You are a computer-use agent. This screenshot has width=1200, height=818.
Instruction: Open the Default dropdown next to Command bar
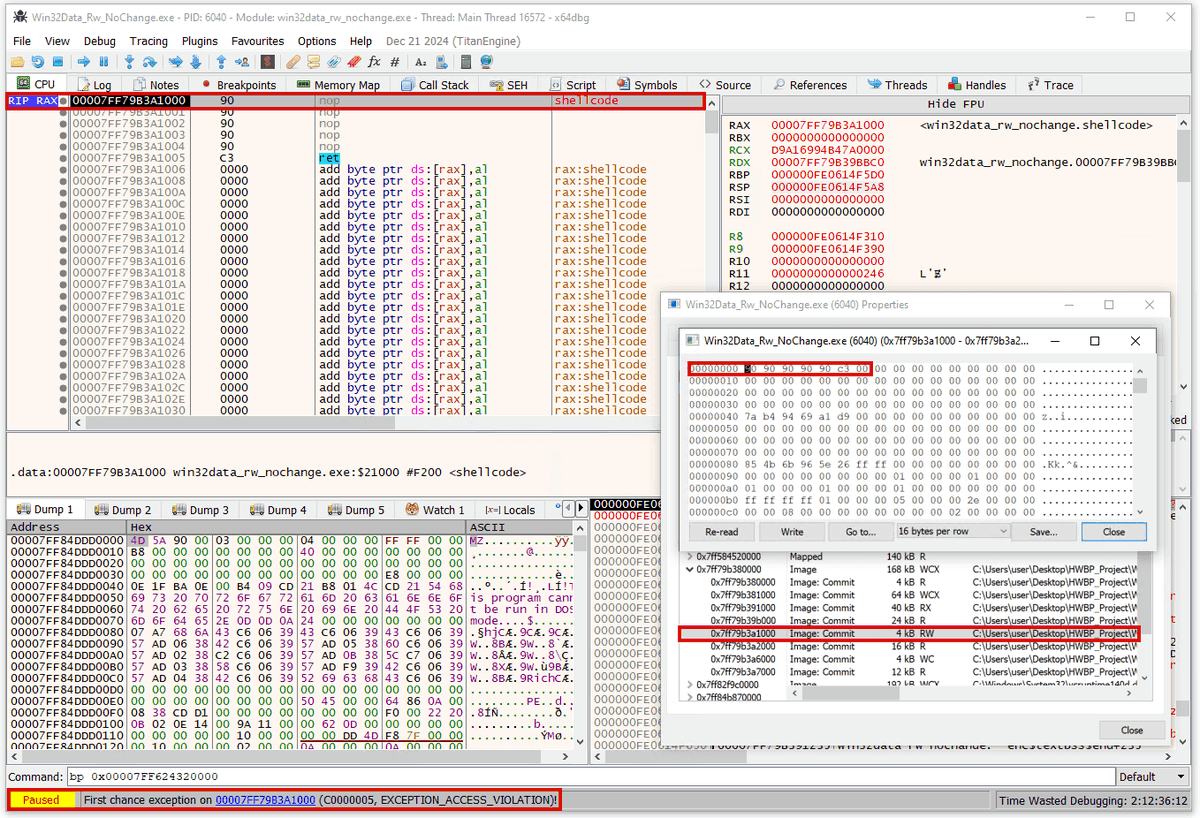1151,776
